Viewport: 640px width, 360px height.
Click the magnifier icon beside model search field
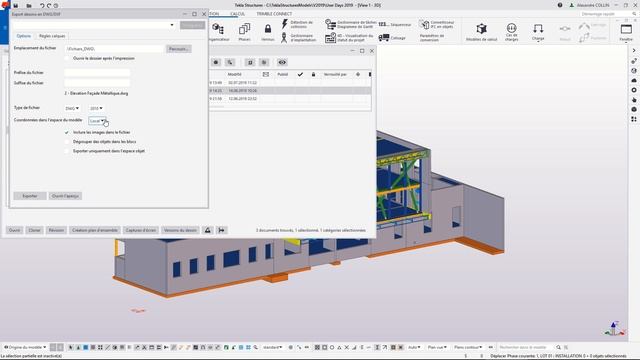click(558, 347)
